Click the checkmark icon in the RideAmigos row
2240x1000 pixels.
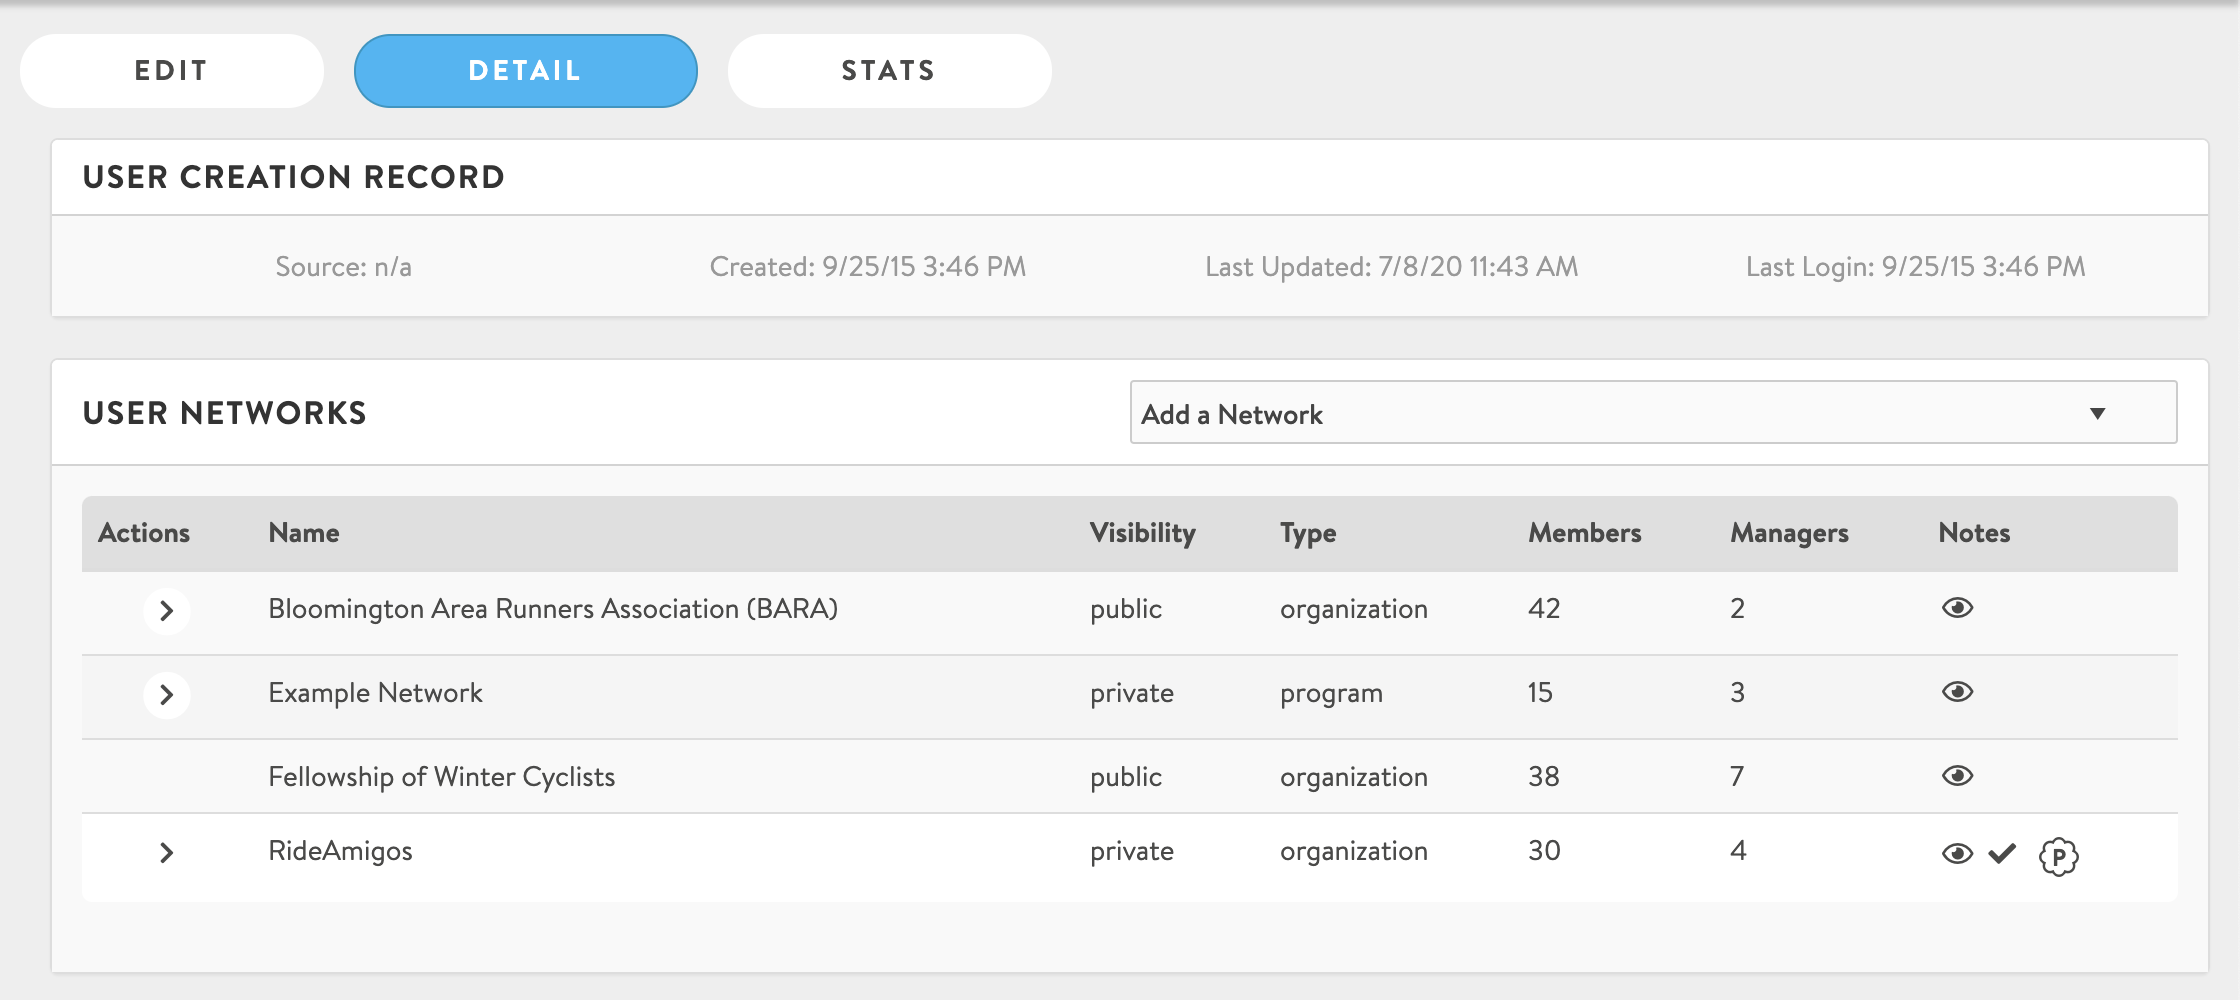coord(2002,854)
